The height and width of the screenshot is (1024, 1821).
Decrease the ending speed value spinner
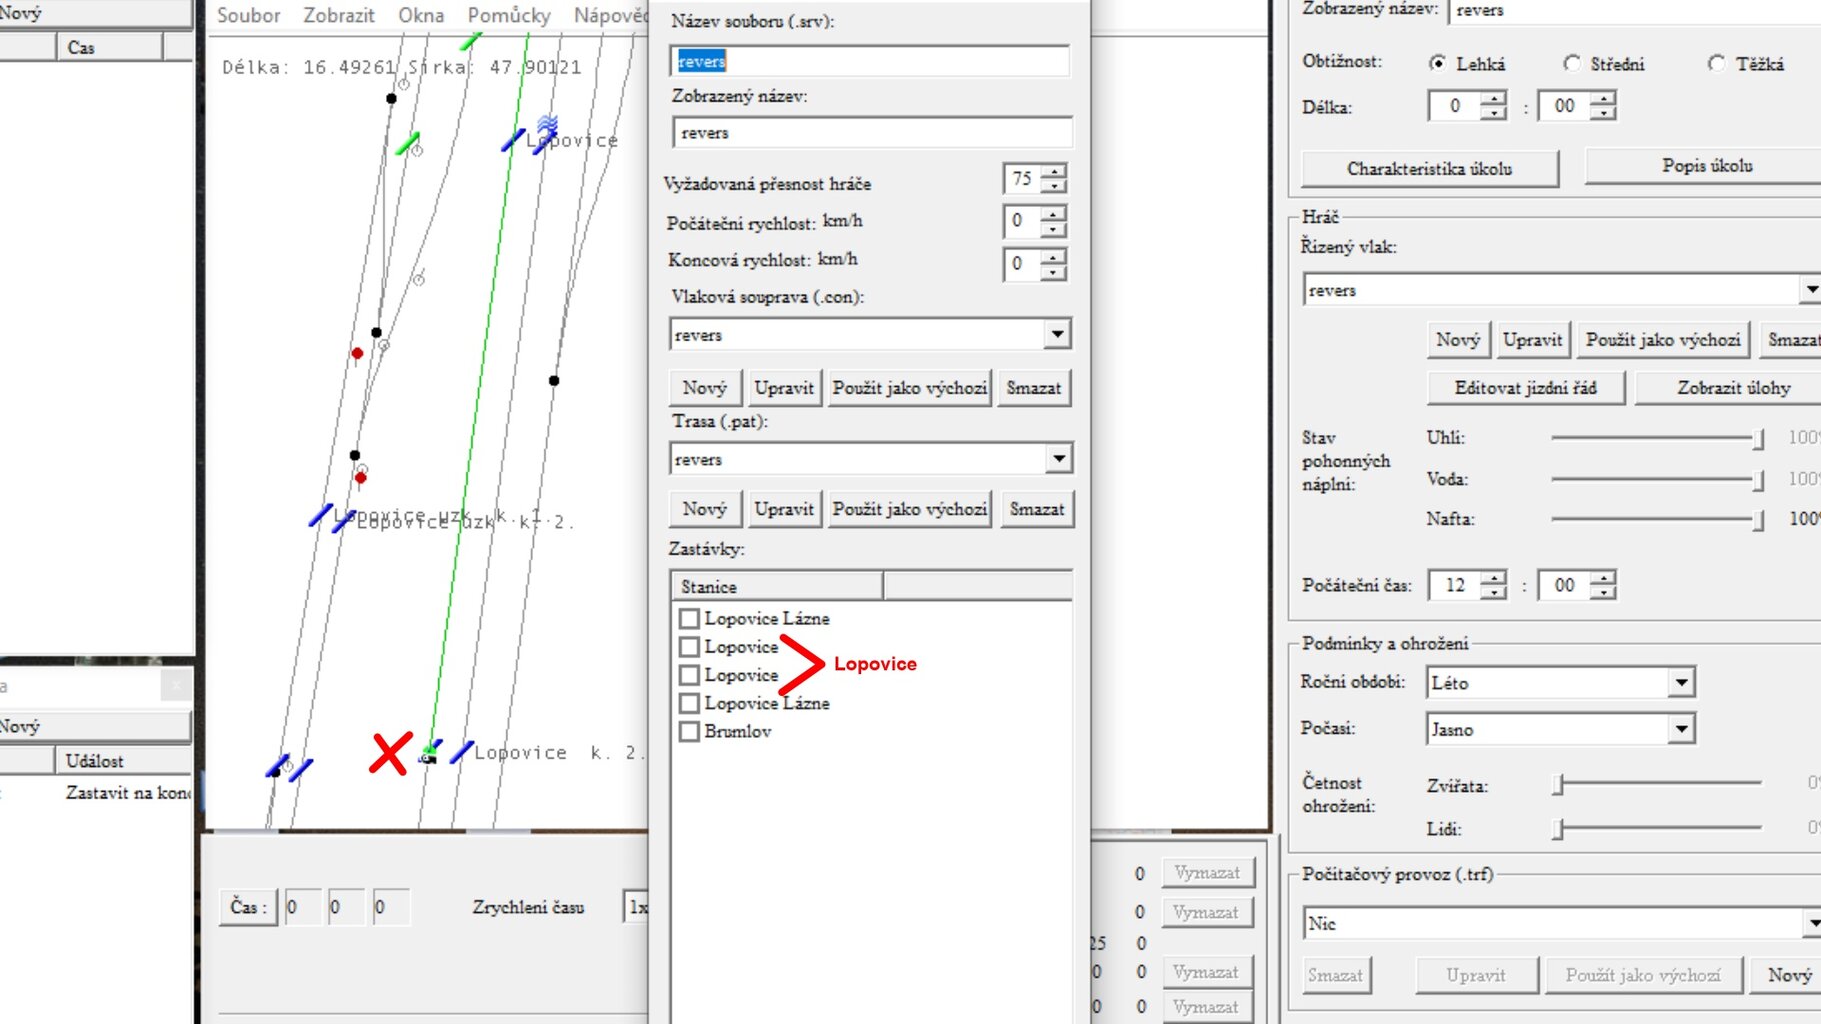1054,272
